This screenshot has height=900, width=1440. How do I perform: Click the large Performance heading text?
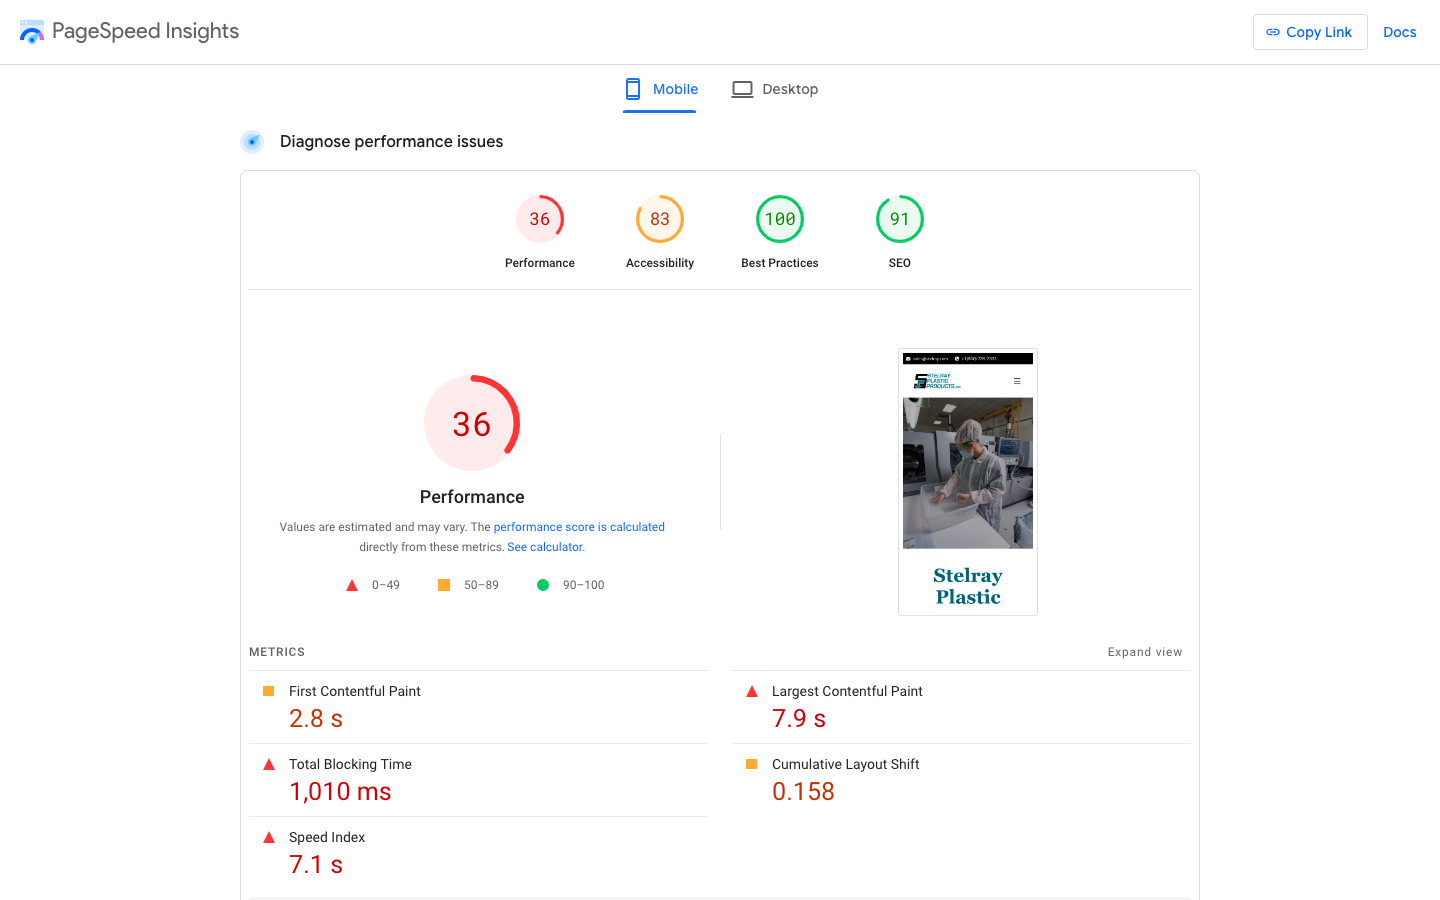pos(472,497)
